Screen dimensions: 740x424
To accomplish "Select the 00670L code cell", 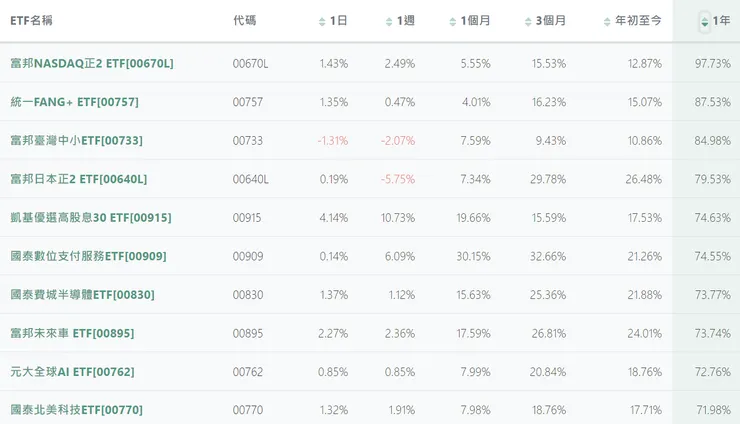I will click(250, 63).
